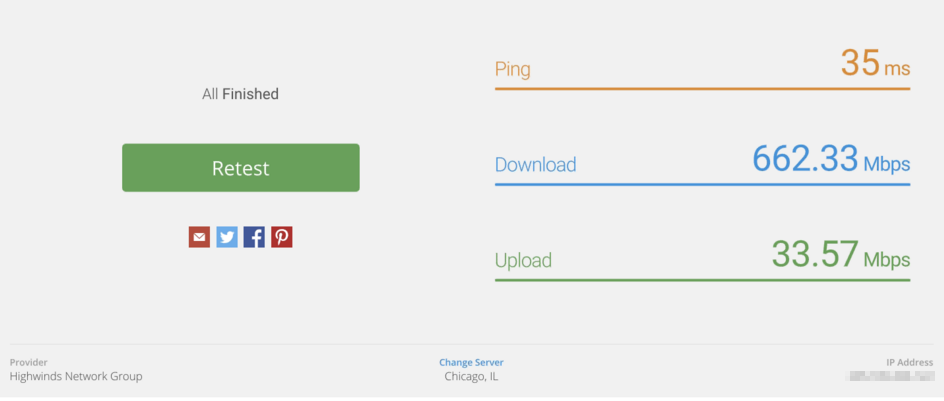
Task: Click the Provider heading
Action: (28, 362)
